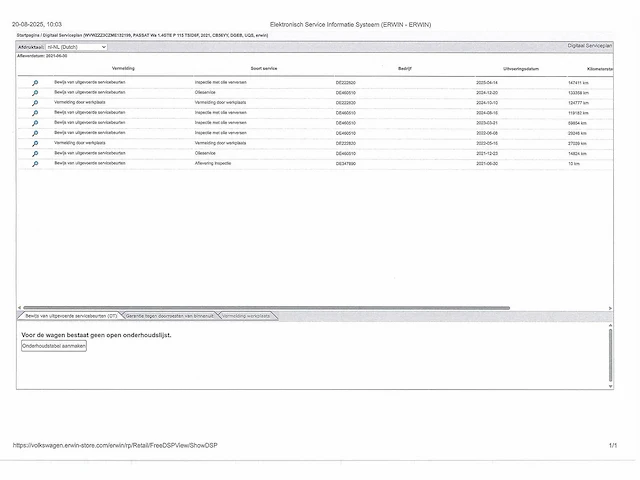Screen dimensions: 640x480
Task: Open details magnifier for the 2022-06-08 entry
Action: pos(35,133)
